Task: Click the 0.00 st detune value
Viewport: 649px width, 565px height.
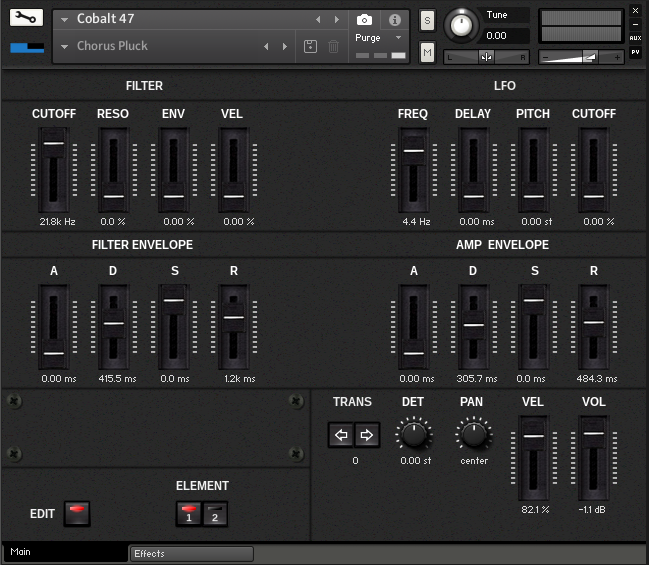Action: point(416,461)
